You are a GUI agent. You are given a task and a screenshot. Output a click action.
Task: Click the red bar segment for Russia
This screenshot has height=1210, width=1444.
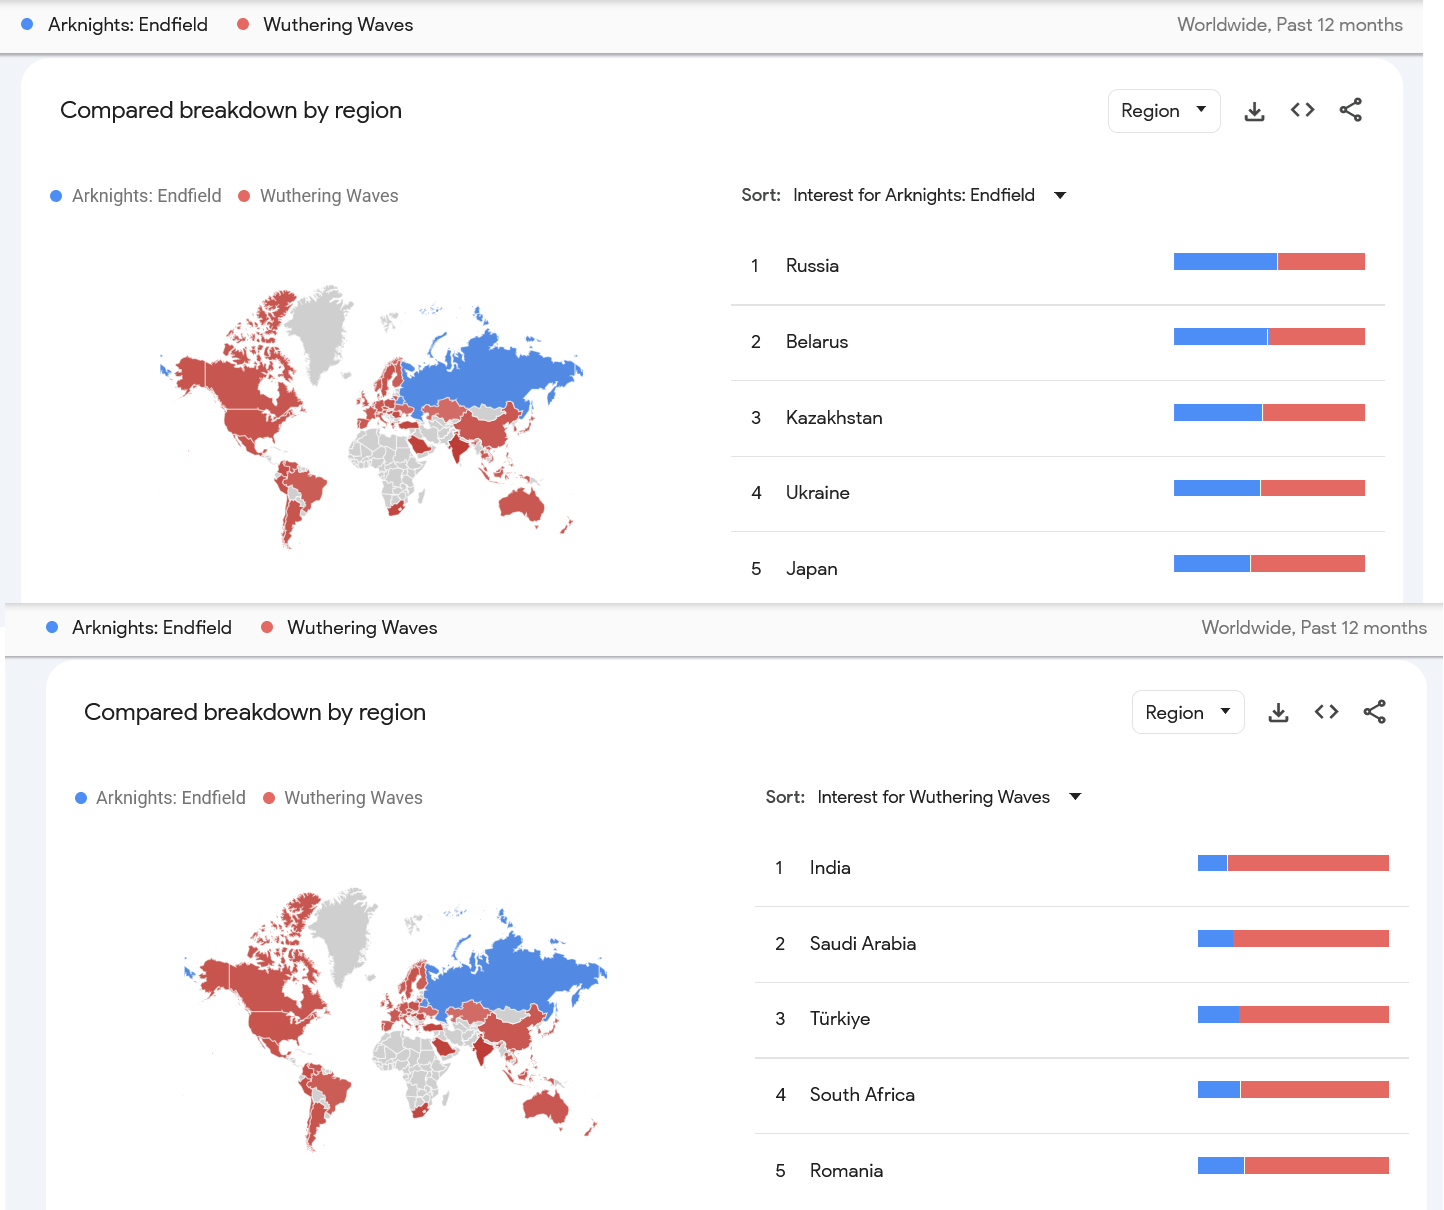(x=1321, y=262)
